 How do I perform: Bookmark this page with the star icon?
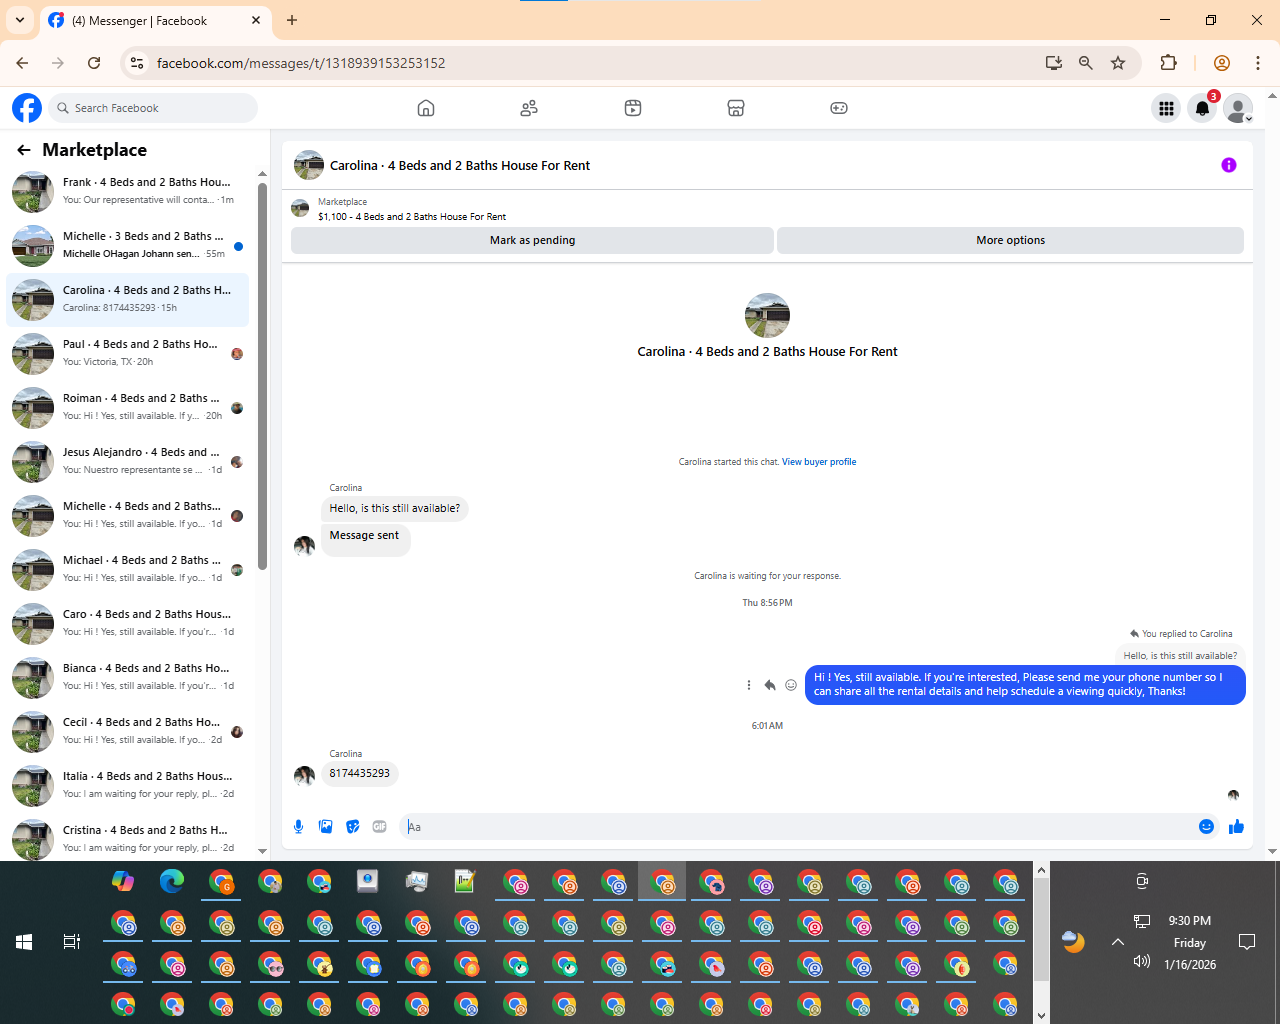tap(1118, 63)
